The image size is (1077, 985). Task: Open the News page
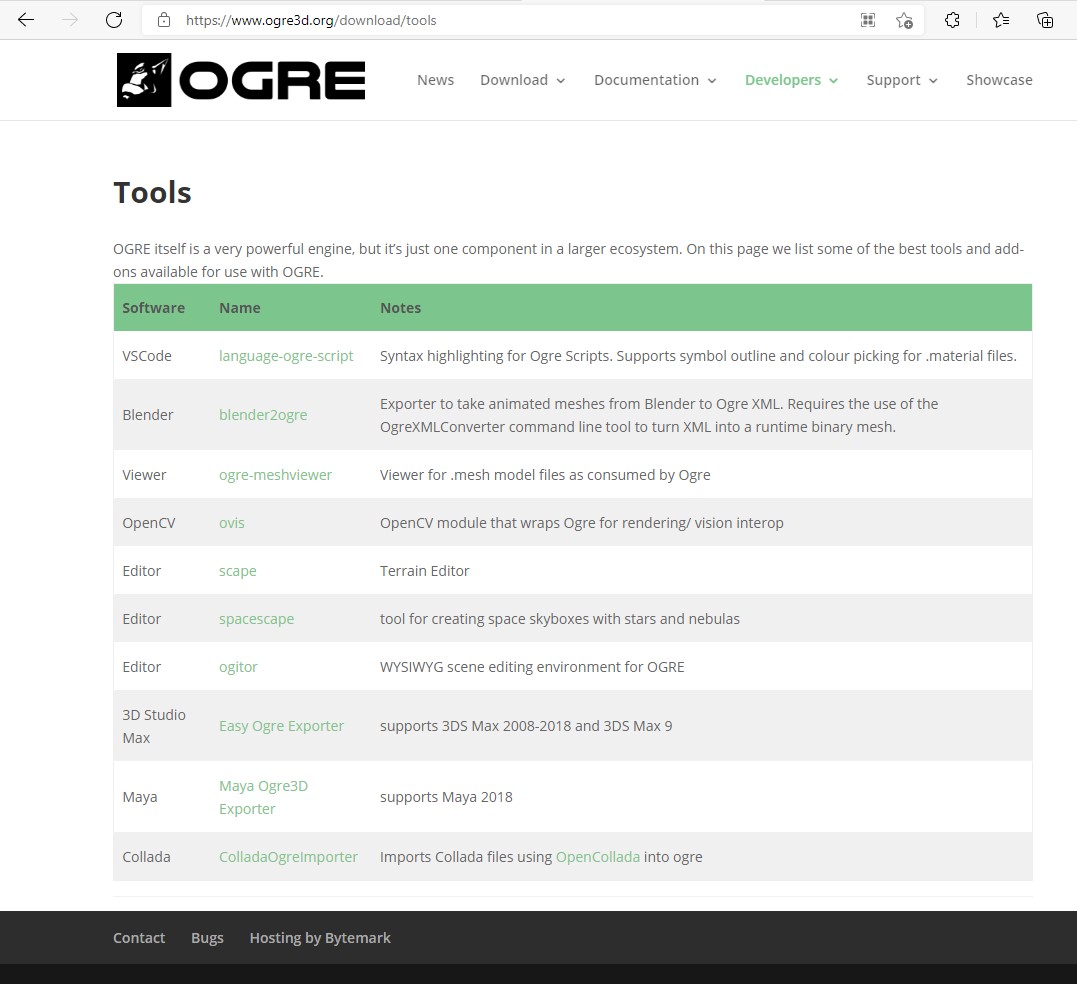(x=435, y=80)
